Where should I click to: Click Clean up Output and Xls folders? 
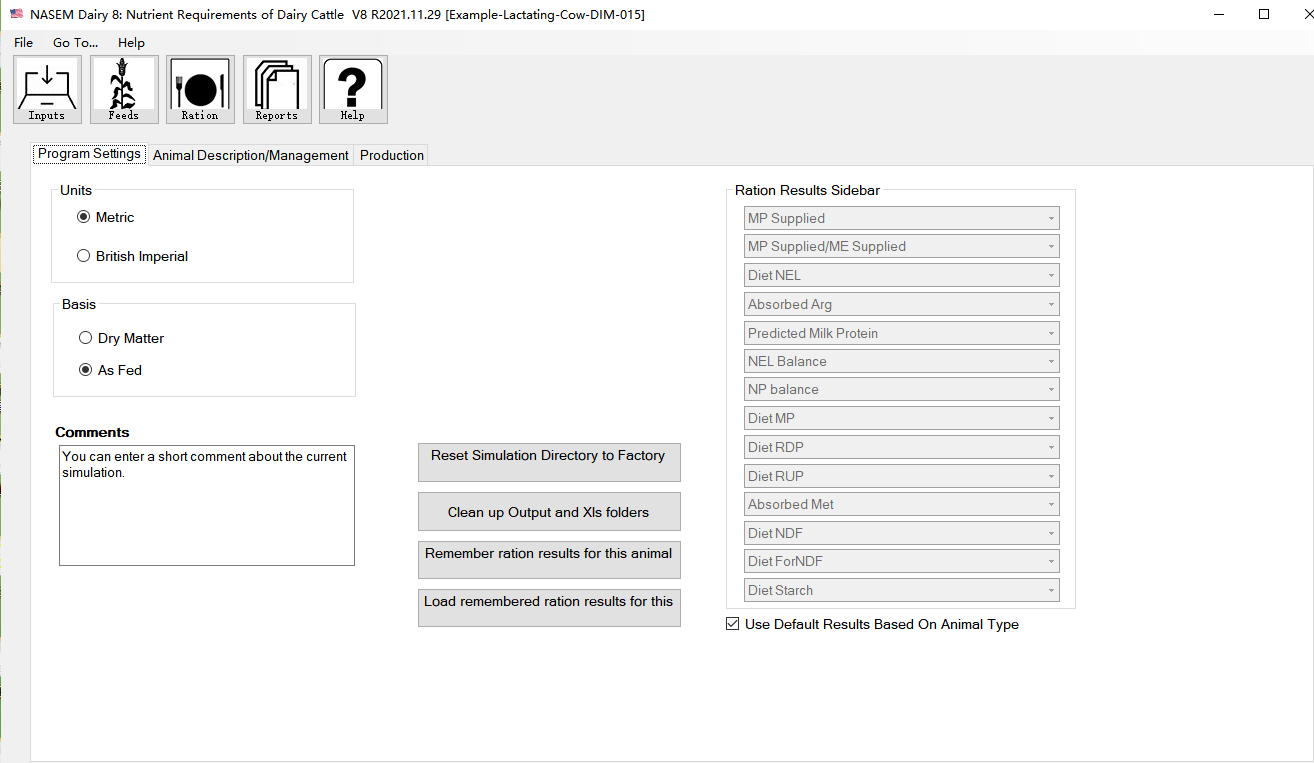(x=549, y=511)
